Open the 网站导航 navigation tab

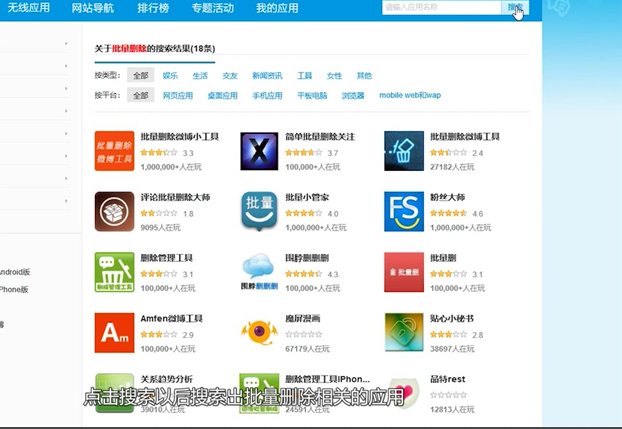click(x=92, y=8)
